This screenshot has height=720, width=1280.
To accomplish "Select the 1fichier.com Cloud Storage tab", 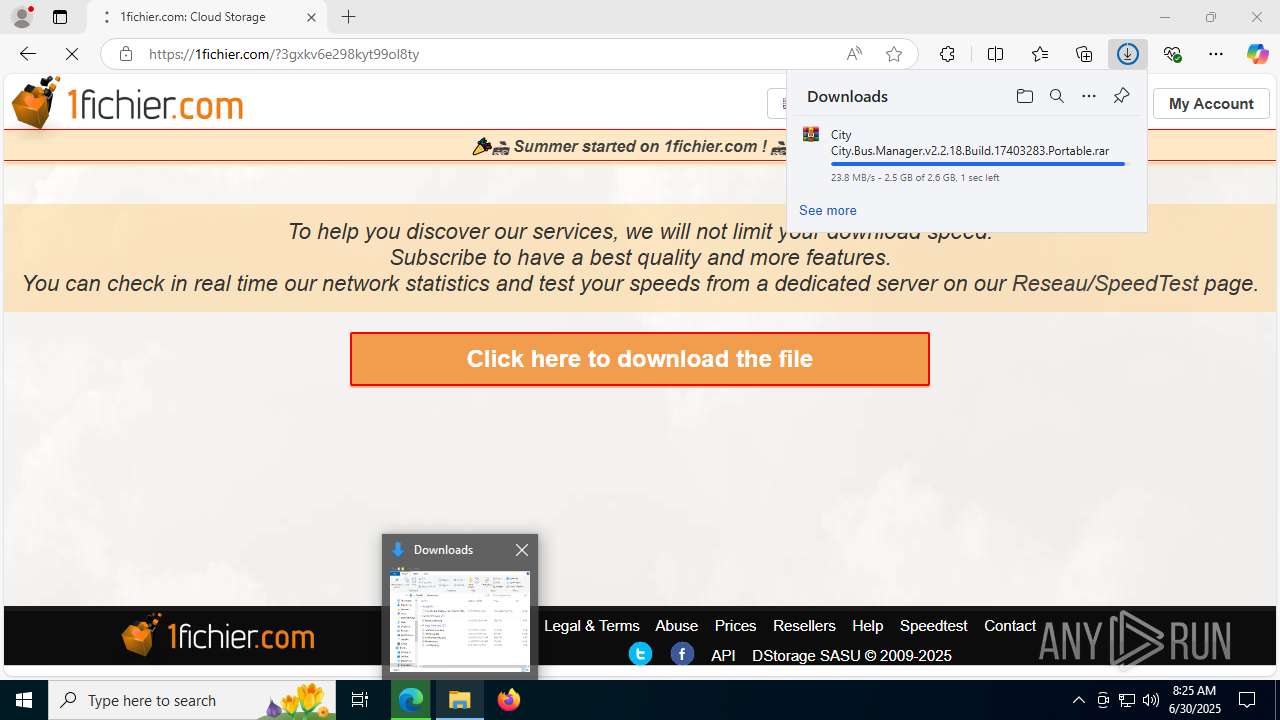I will tap(207, 17).
